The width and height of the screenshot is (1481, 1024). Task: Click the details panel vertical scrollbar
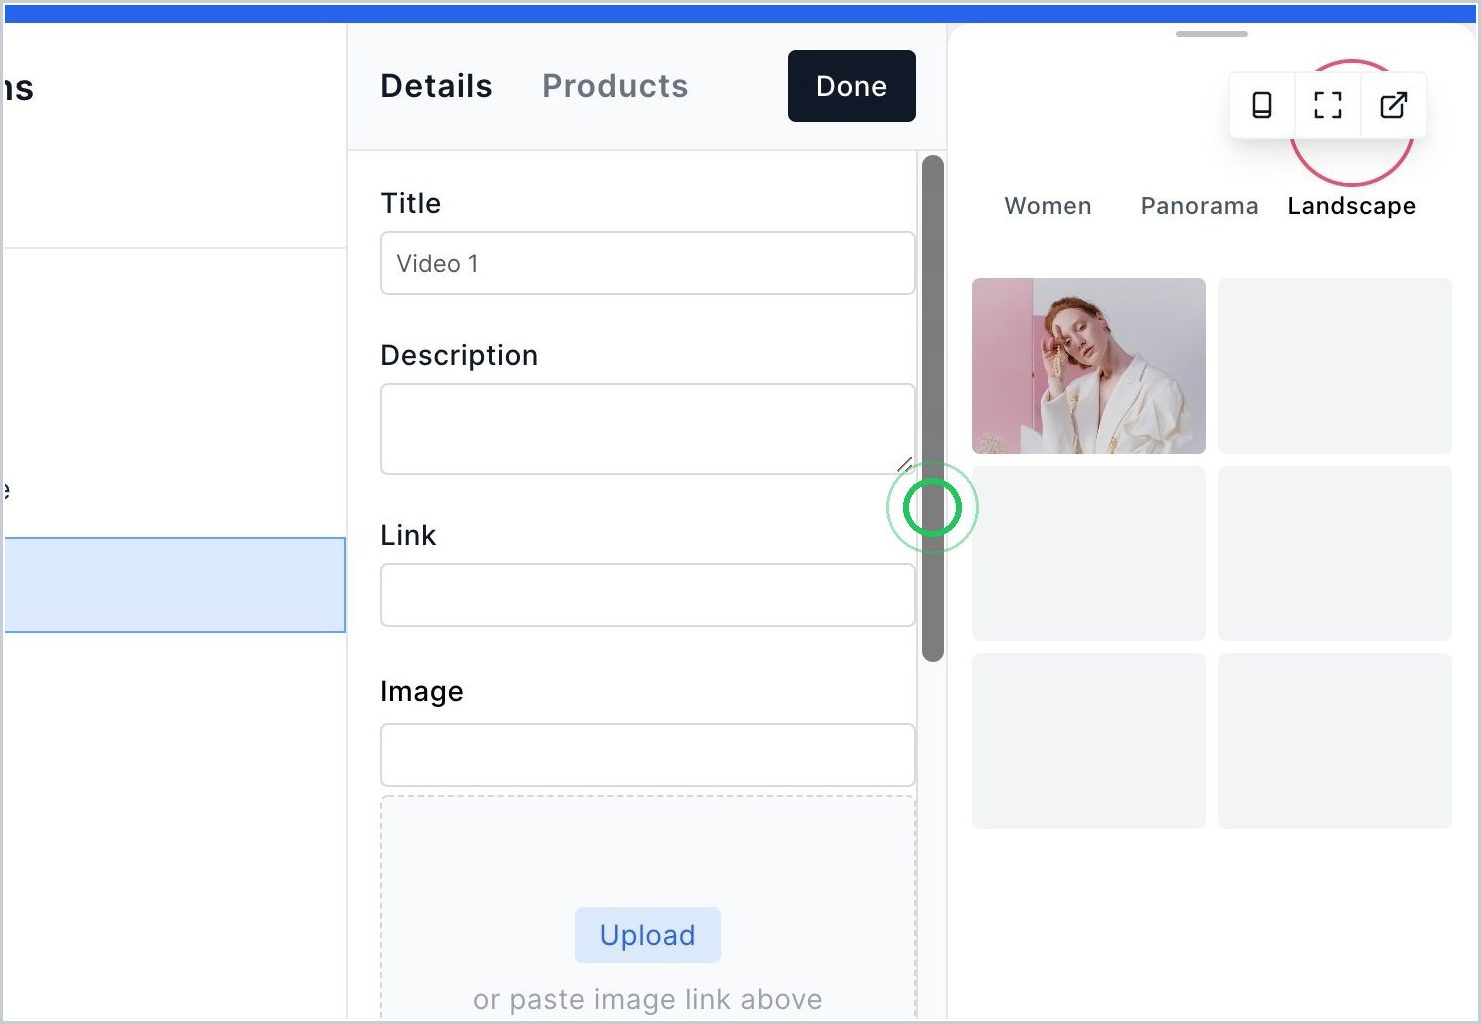pyautogui.click(x=933, y=408)
